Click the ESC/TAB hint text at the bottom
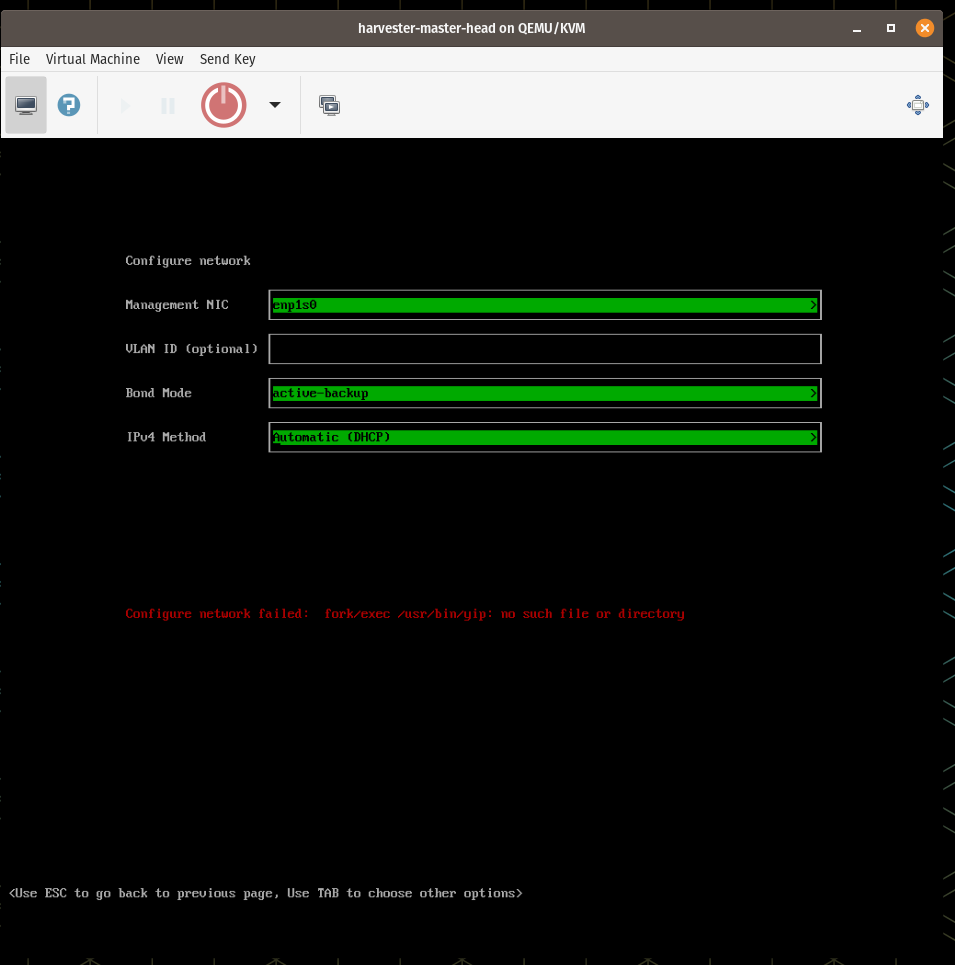The height and width of the screenshot is (965, 955). [265, 893]
